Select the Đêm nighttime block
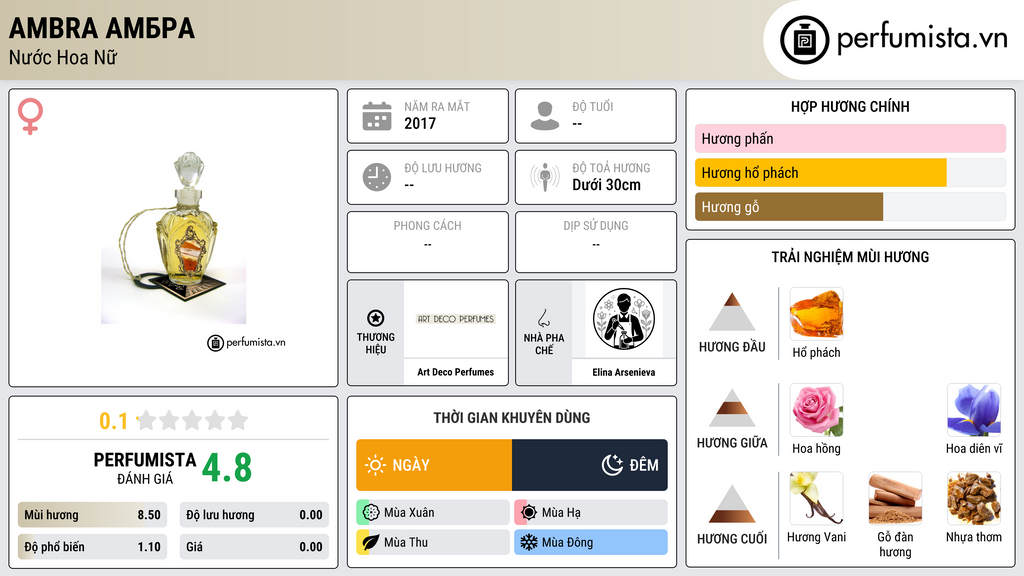Screen dimensions: 1024x576 point(590,465)
